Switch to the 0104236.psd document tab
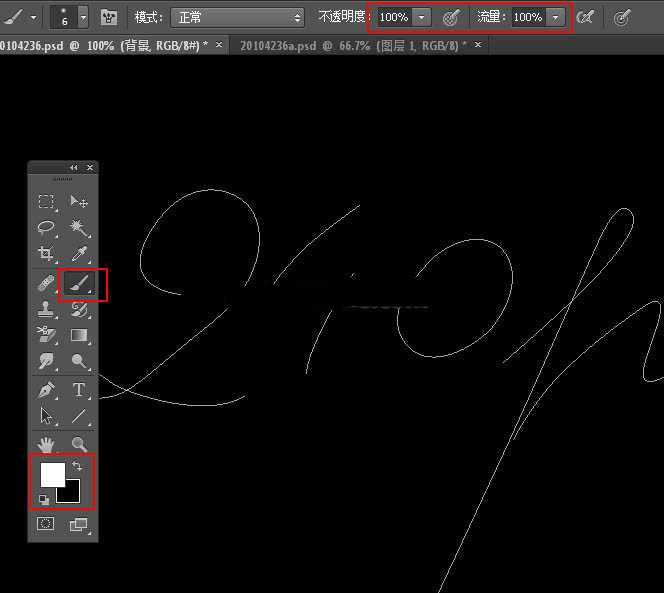 tap(100, 45)
